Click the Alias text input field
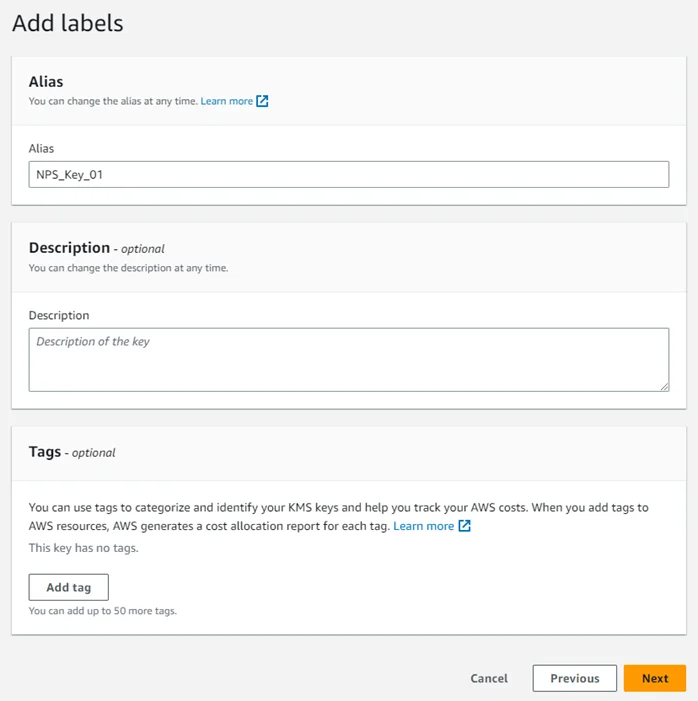 (349, 174)
